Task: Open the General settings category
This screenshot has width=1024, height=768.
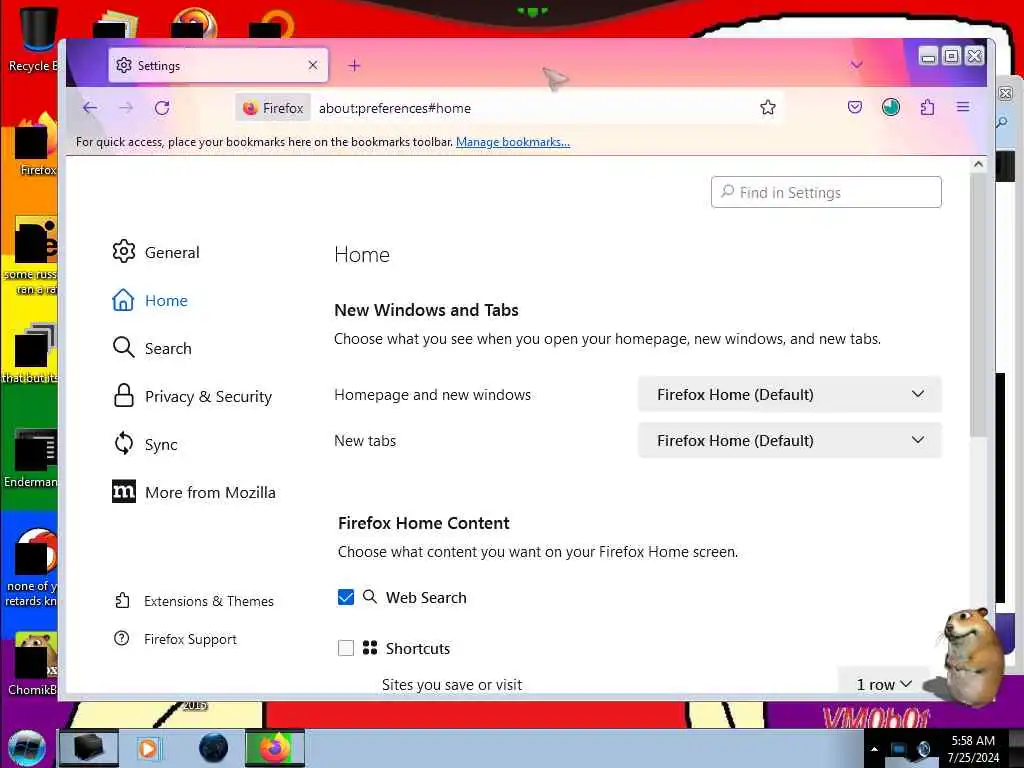Action: [156, 252]
